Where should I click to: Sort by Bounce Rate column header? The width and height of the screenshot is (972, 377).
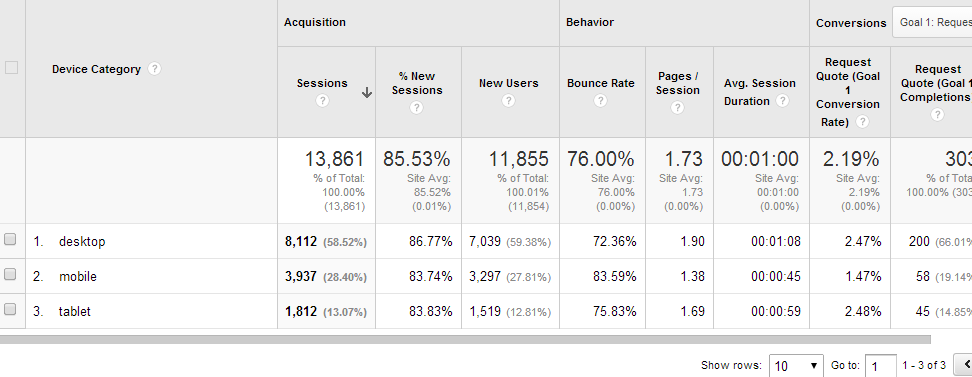pos(601,83)
